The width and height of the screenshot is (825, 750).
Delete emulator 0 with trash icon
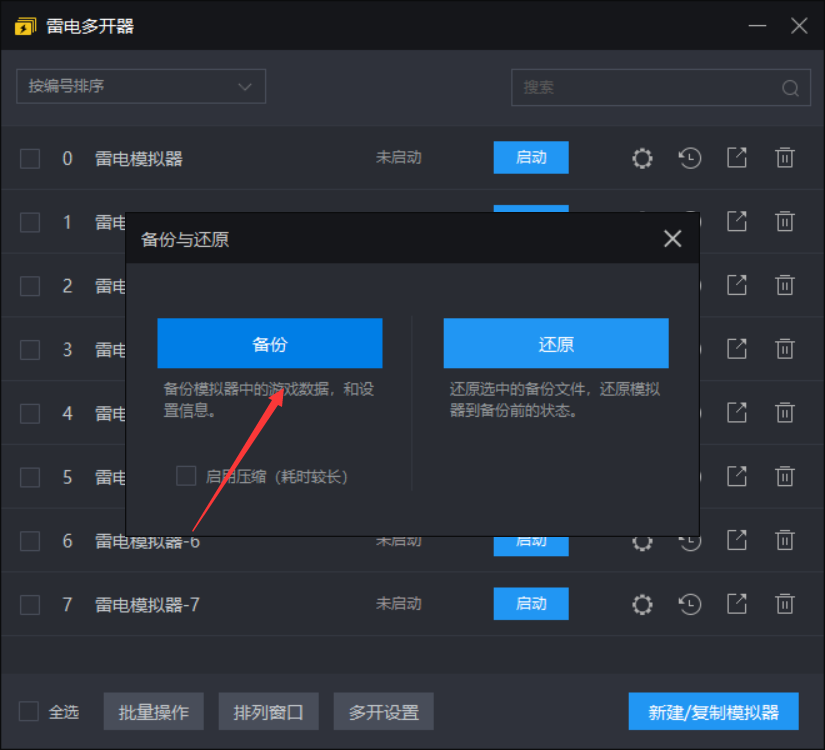(784, 158)
